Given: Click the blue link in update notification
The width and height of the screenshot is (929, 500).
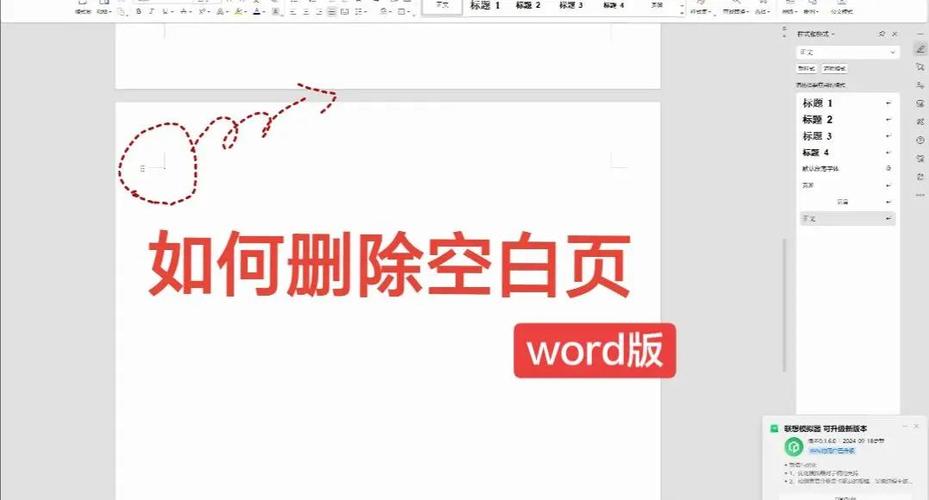Looking at the screenshot, I should (x=832, y=451).
